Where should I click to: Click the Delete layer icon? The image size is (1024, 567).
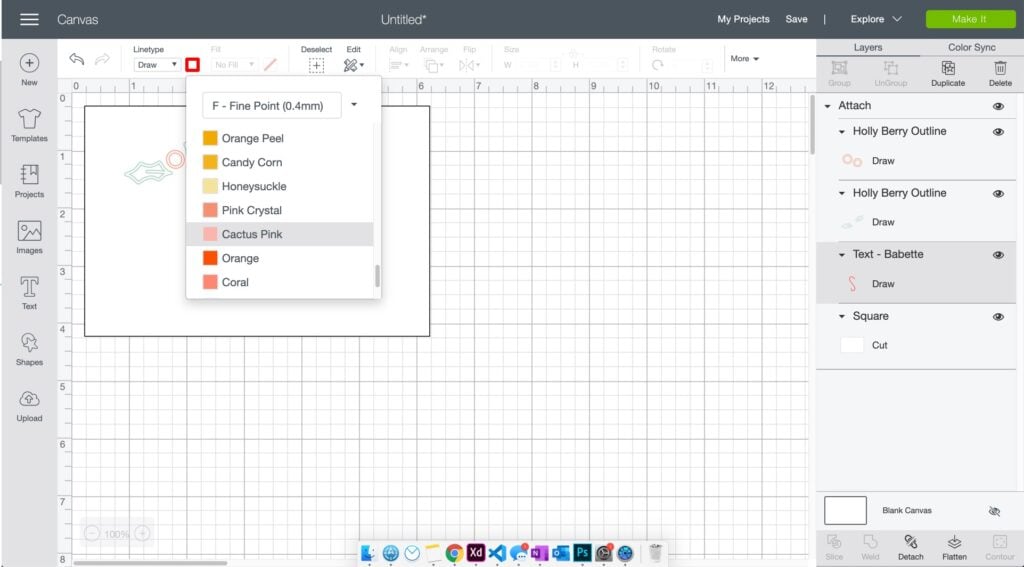1000,68
